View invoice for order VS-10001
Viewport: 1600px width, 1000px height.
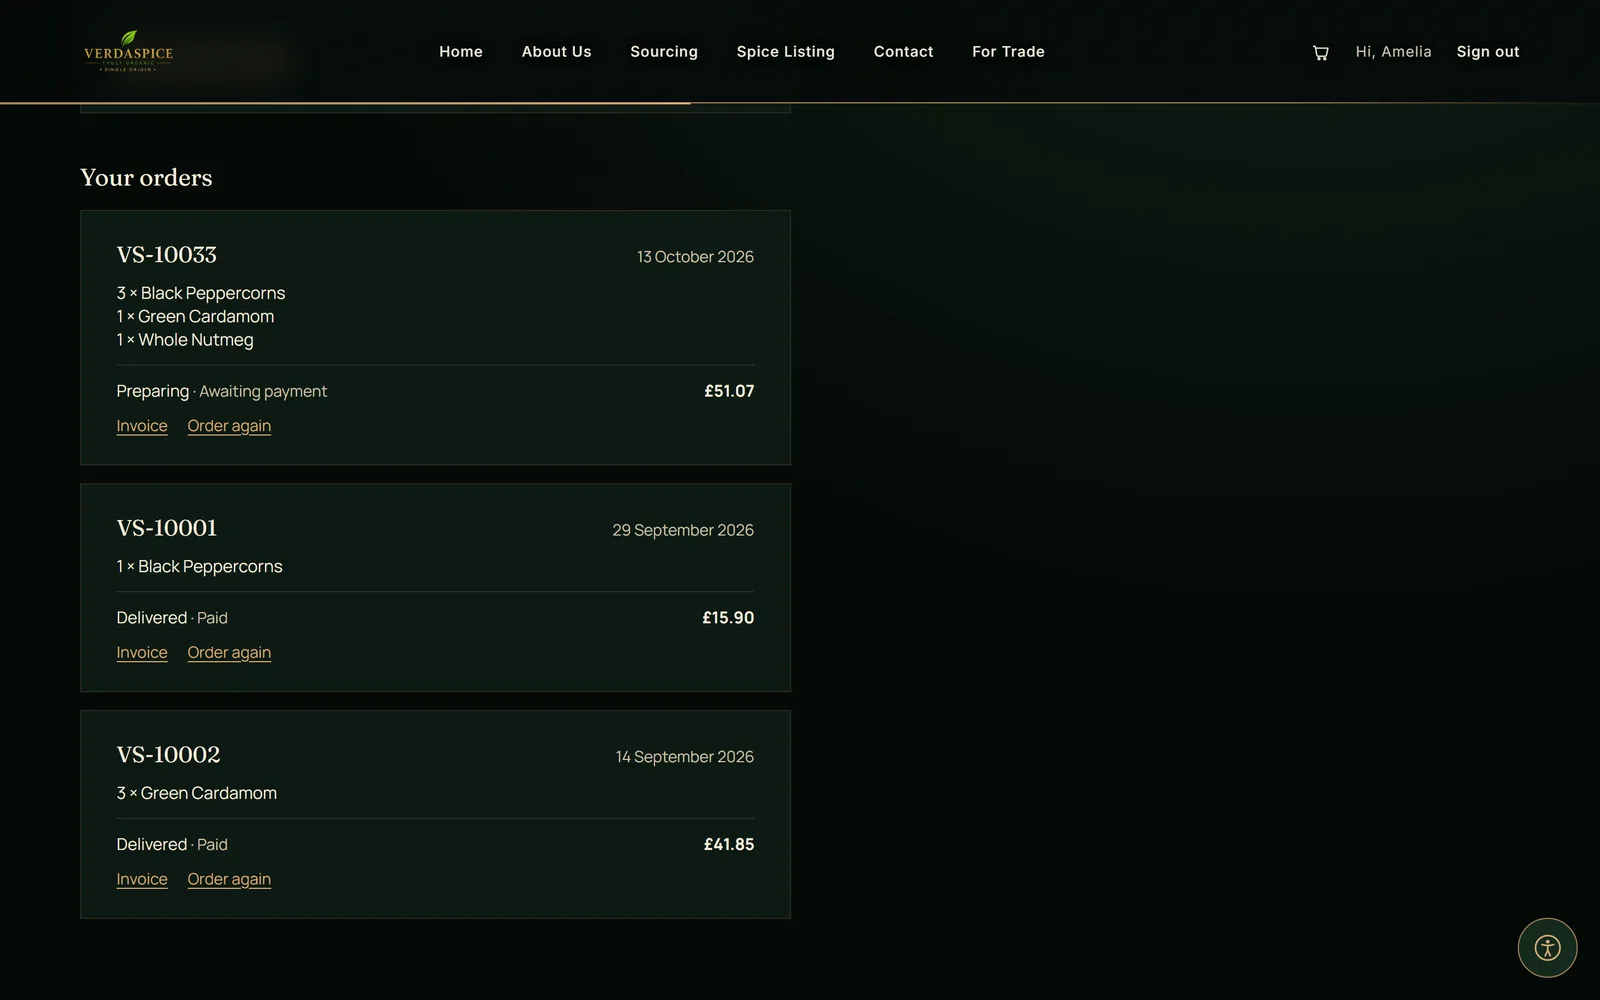click(142, 653)
